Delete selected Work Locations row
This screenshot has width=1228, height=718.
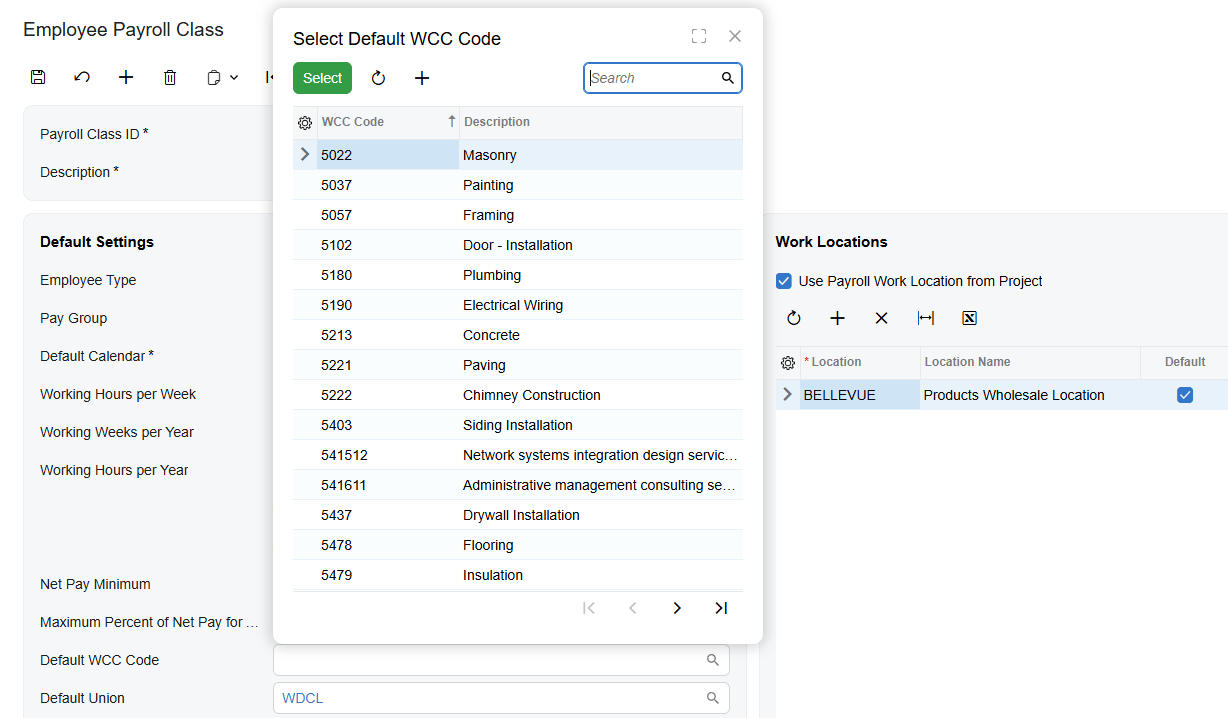881,318
